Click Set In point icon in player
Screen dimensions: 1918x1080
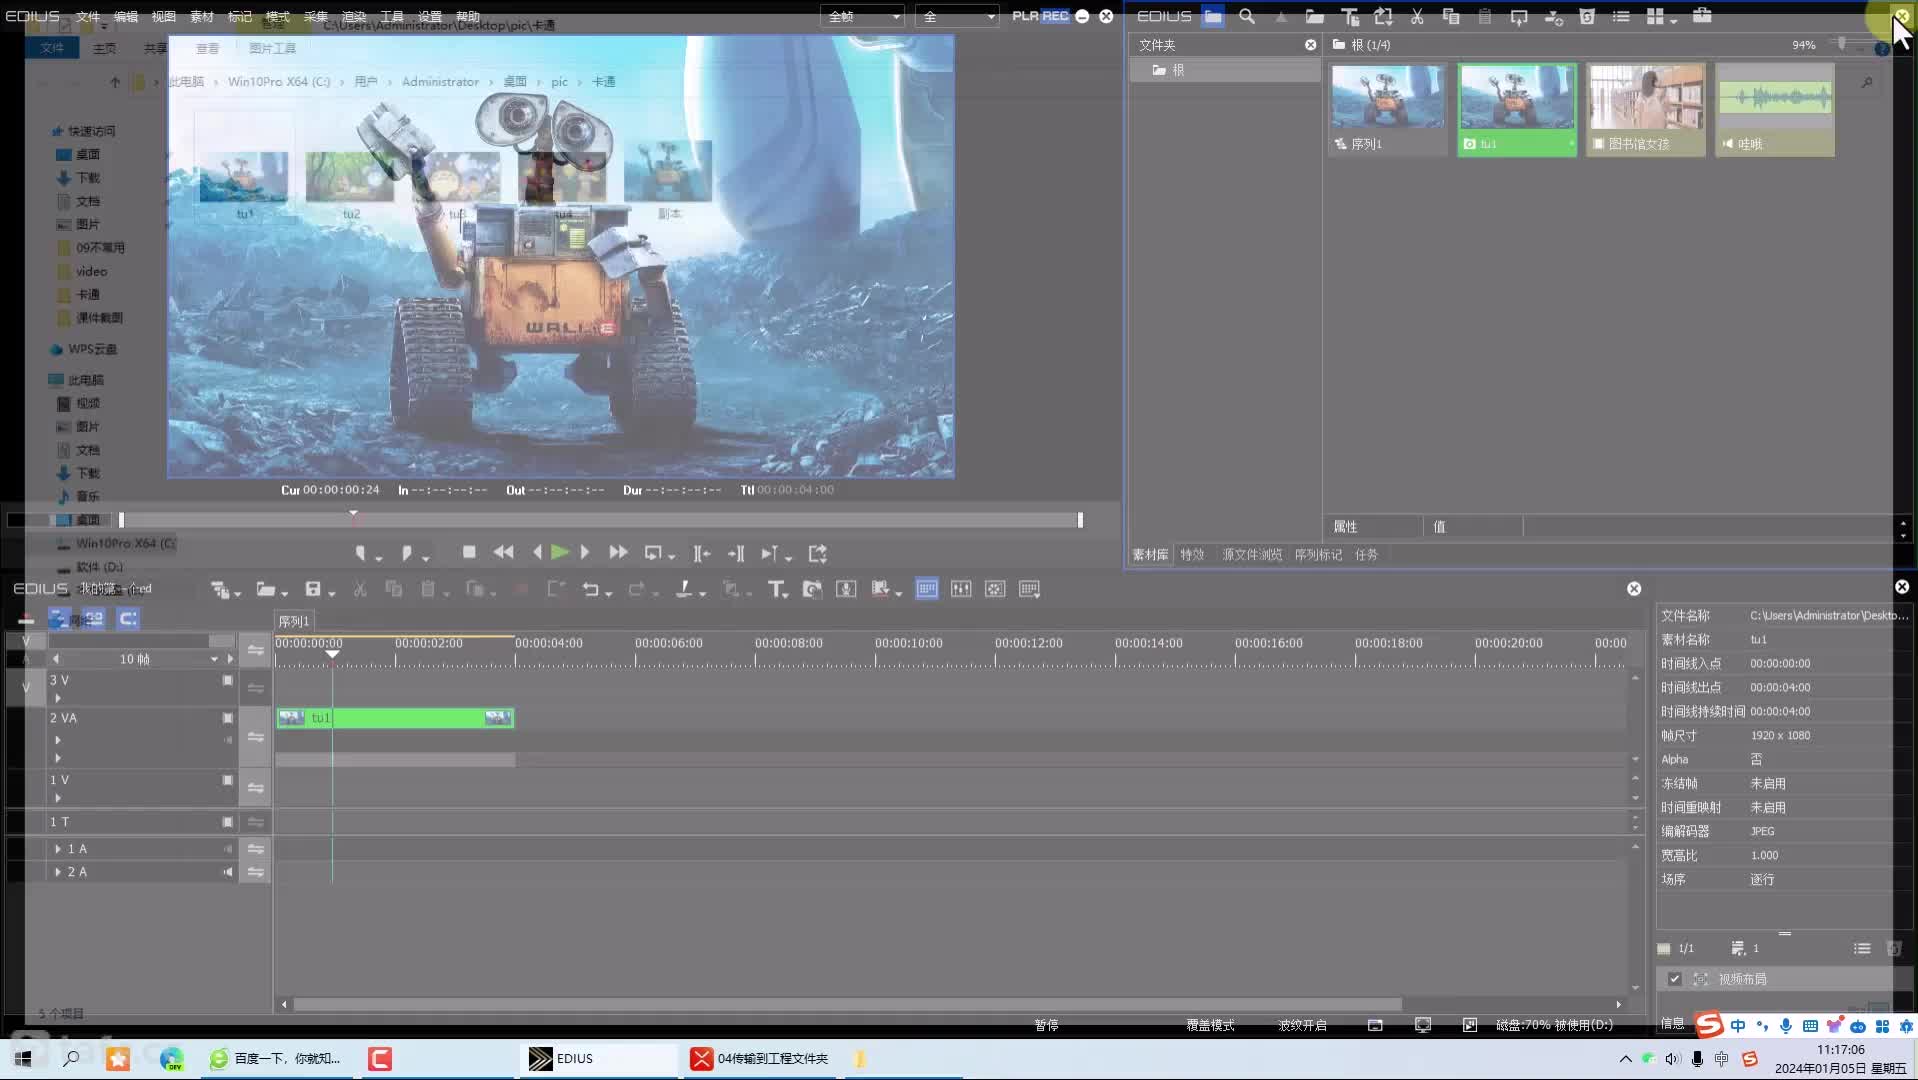[x=362, y=553]
